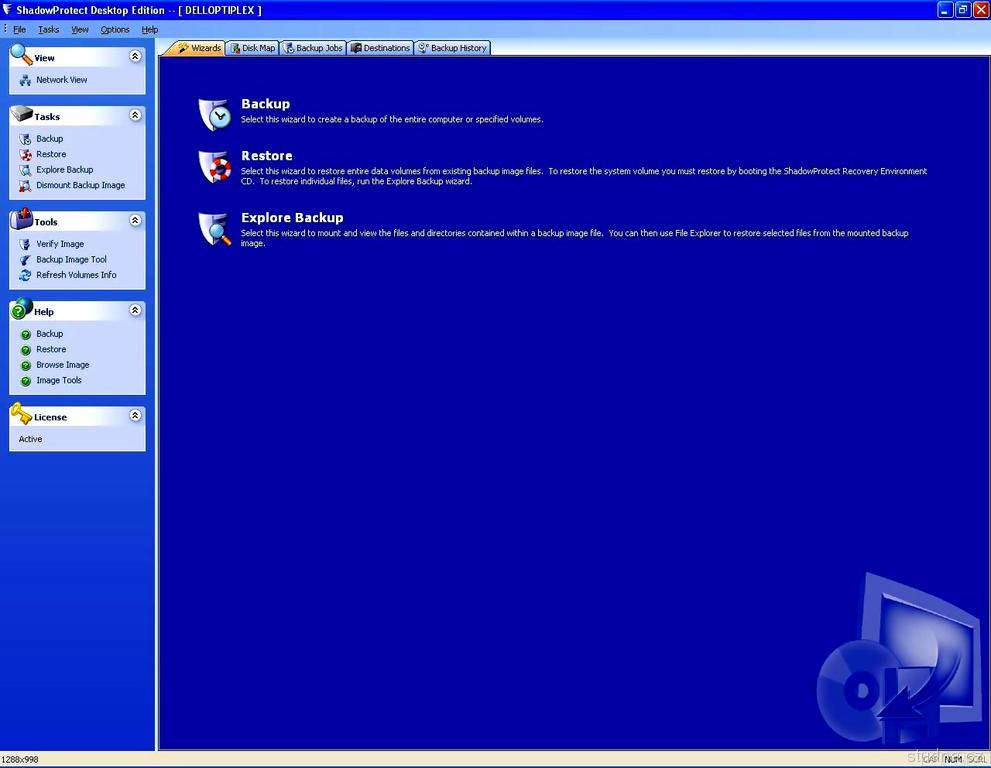
Task: Click the toolbox icon on Tools header
Action: coord(21,218)
